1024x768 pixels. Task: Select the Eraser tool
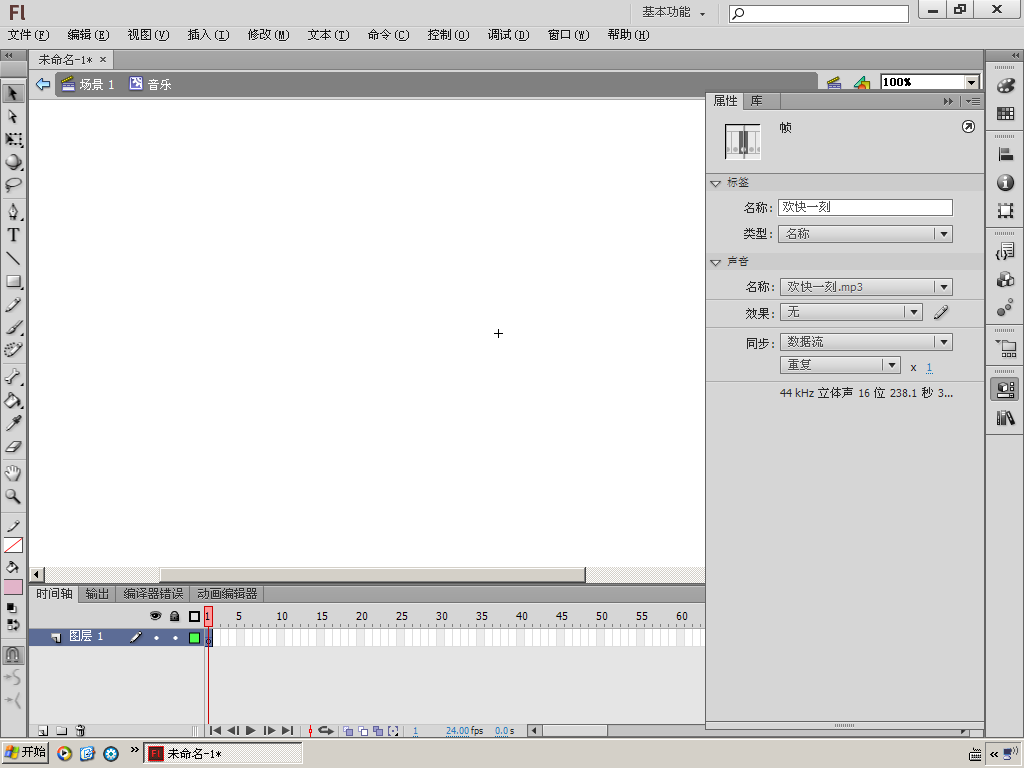click(x=13, y=447)
